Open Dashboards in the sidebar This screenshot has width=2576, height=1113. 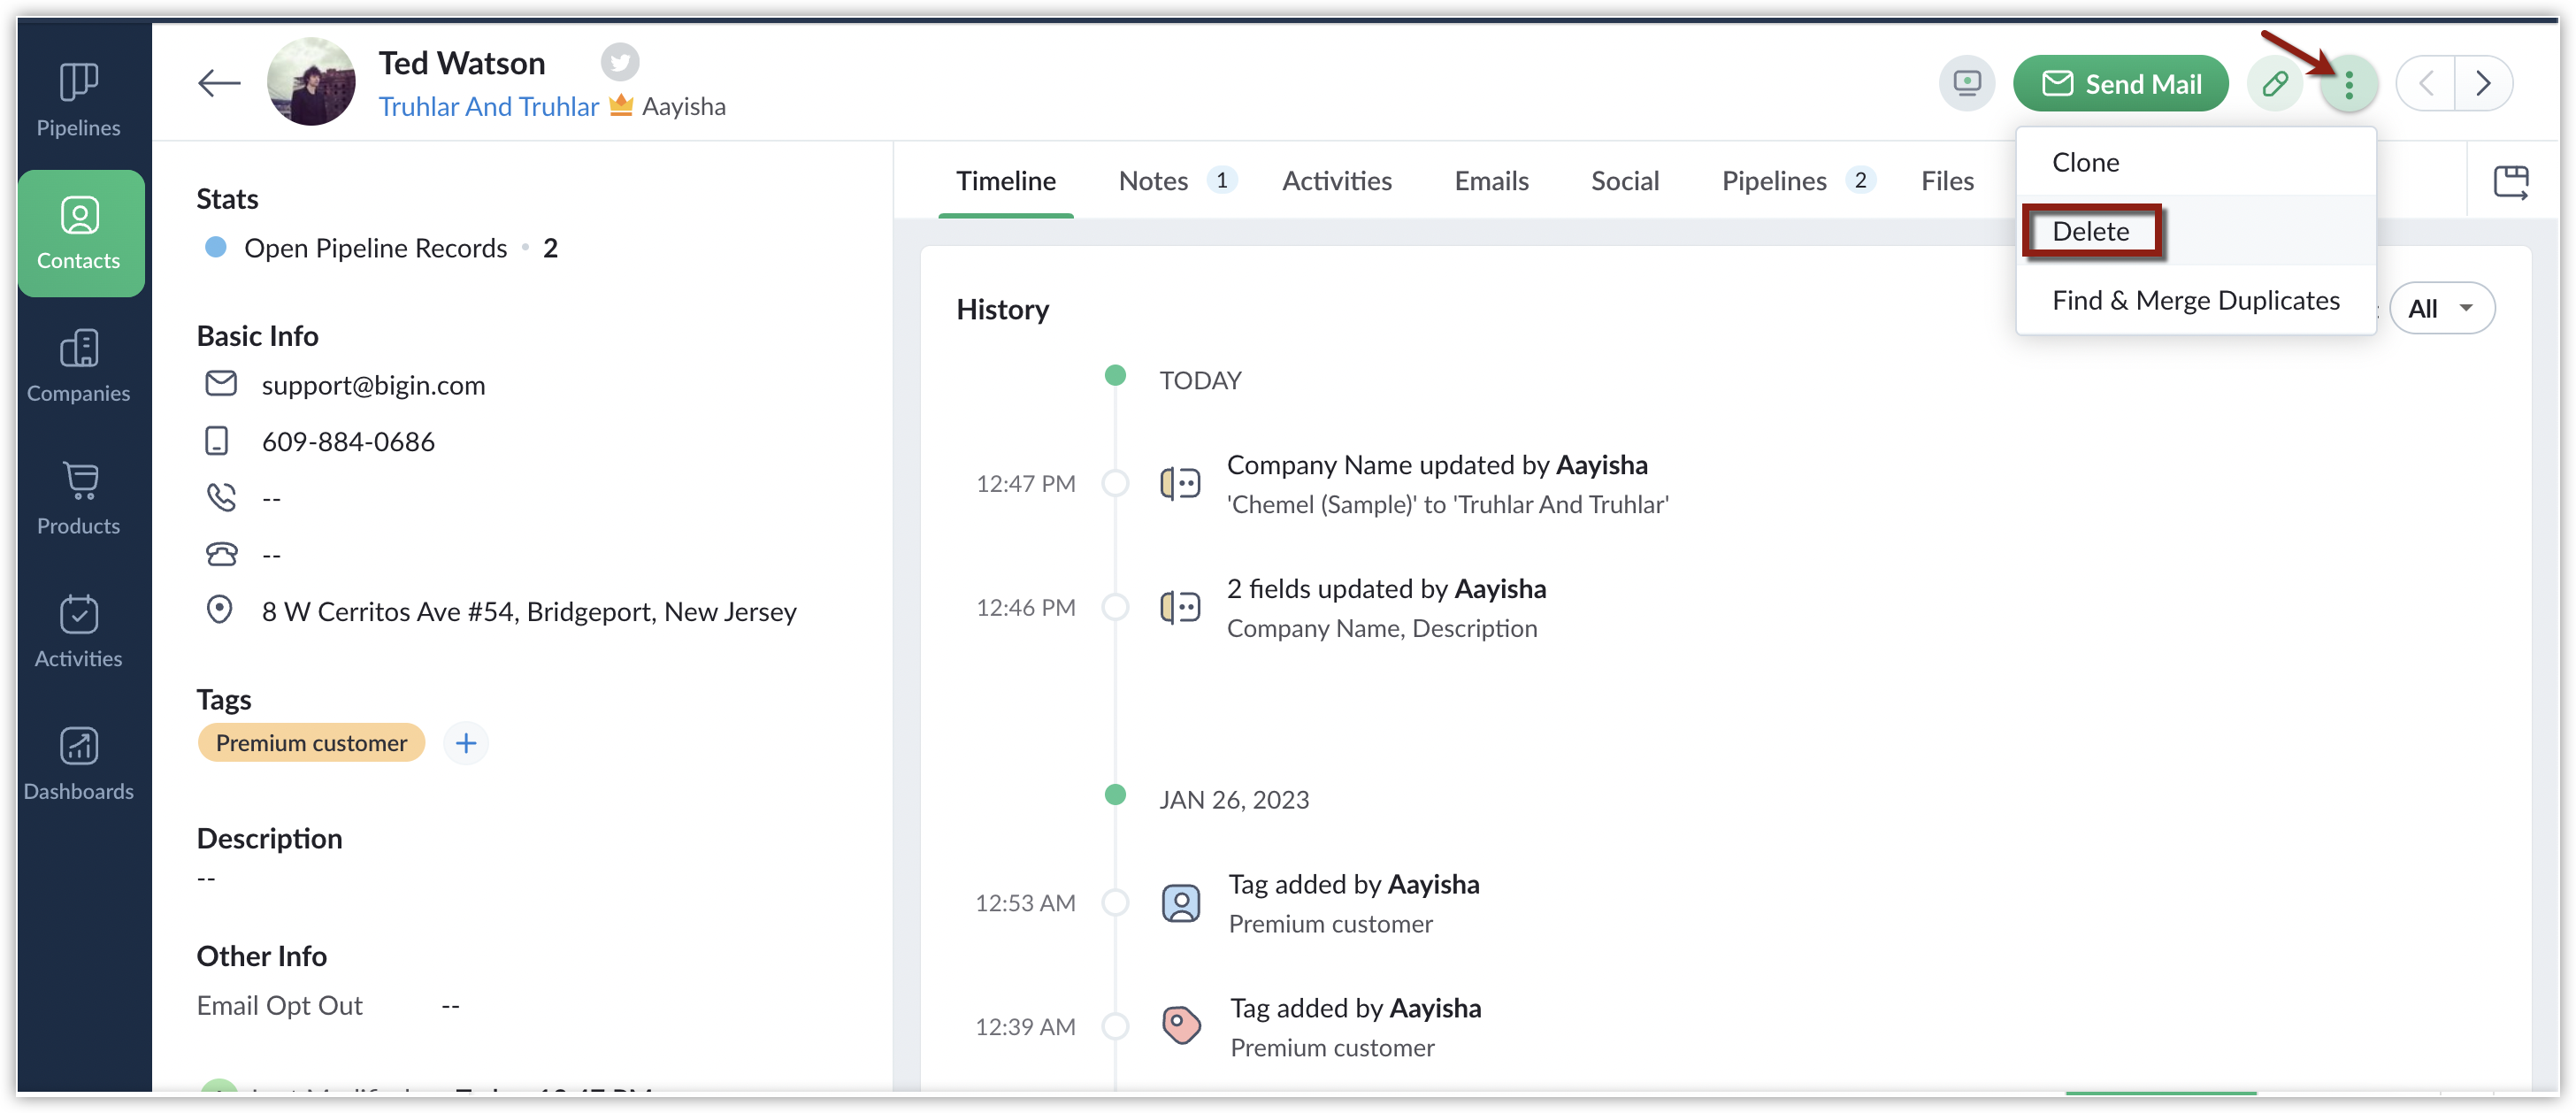pyautogui.click(x=78, y=764)
